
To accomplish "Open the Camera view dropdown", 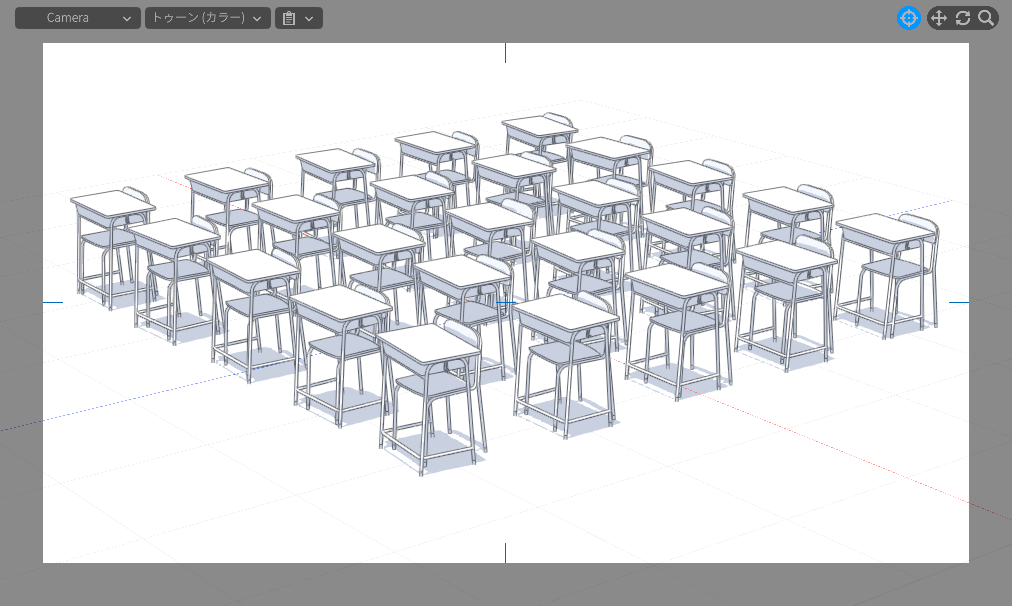I will 77,18.
